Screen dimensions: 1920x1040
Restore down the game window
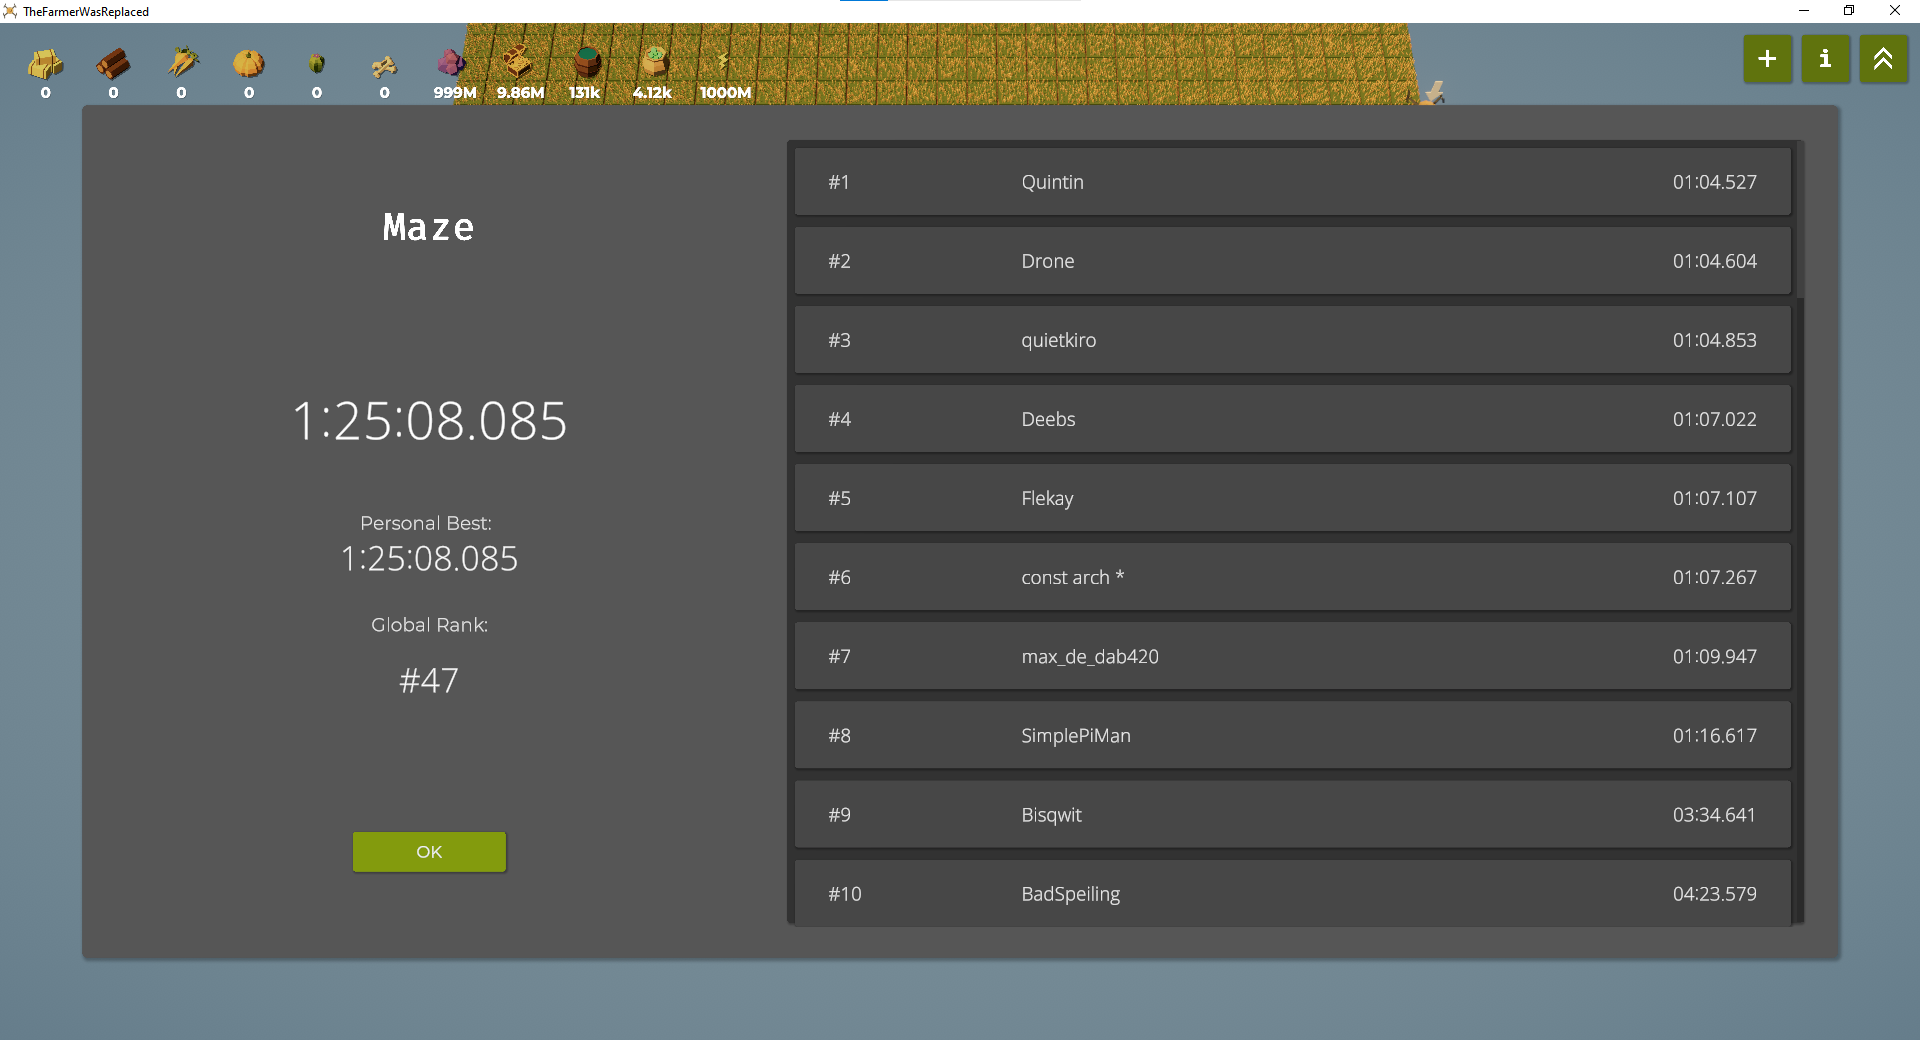1849,11
